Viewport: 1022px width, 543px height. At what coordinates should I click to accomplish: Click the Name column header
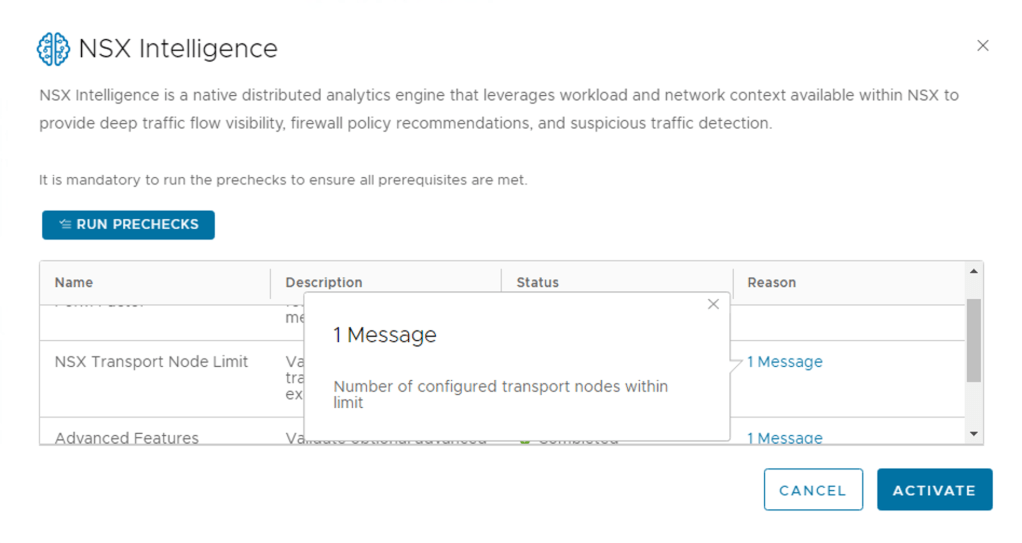74,283
